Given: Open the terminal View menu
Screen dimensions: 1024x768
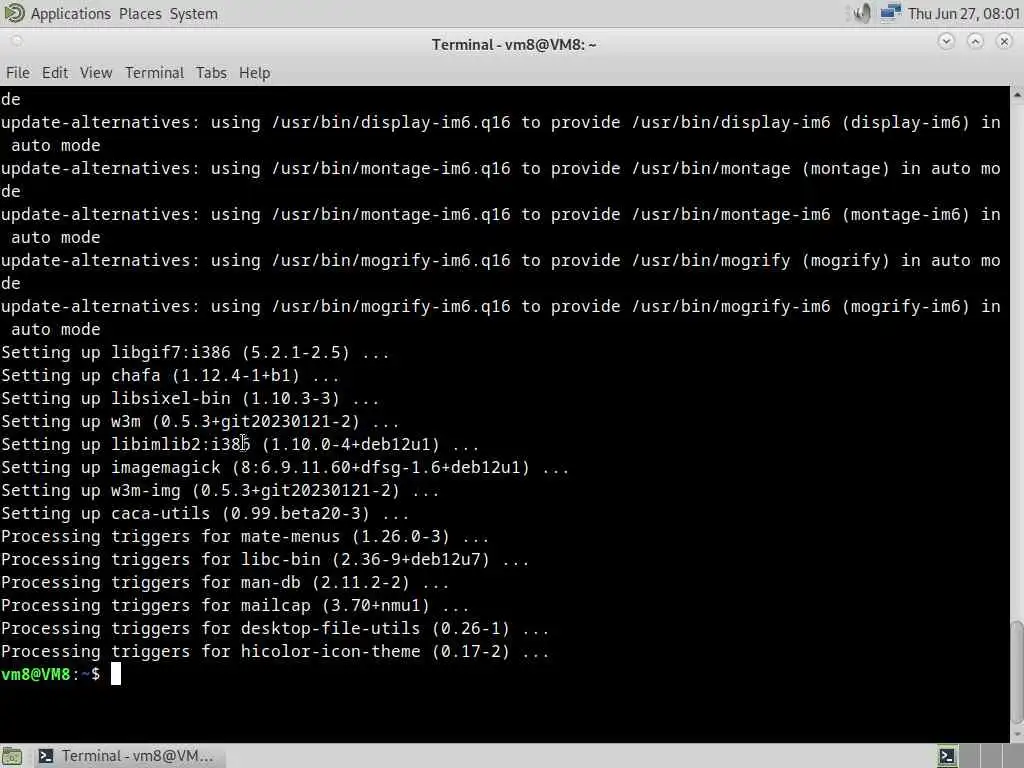Looking at the screenshot, I should [x=96, y=72].
